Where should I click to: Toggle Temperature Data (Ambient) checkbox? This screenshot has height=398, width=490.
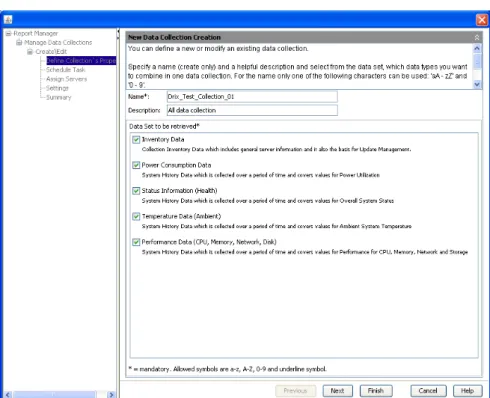coord(136,217)
